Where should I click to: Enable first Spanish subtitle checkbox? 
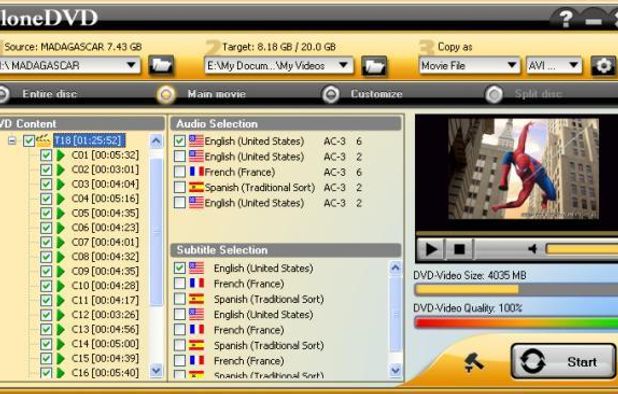[x=180, y=299]
